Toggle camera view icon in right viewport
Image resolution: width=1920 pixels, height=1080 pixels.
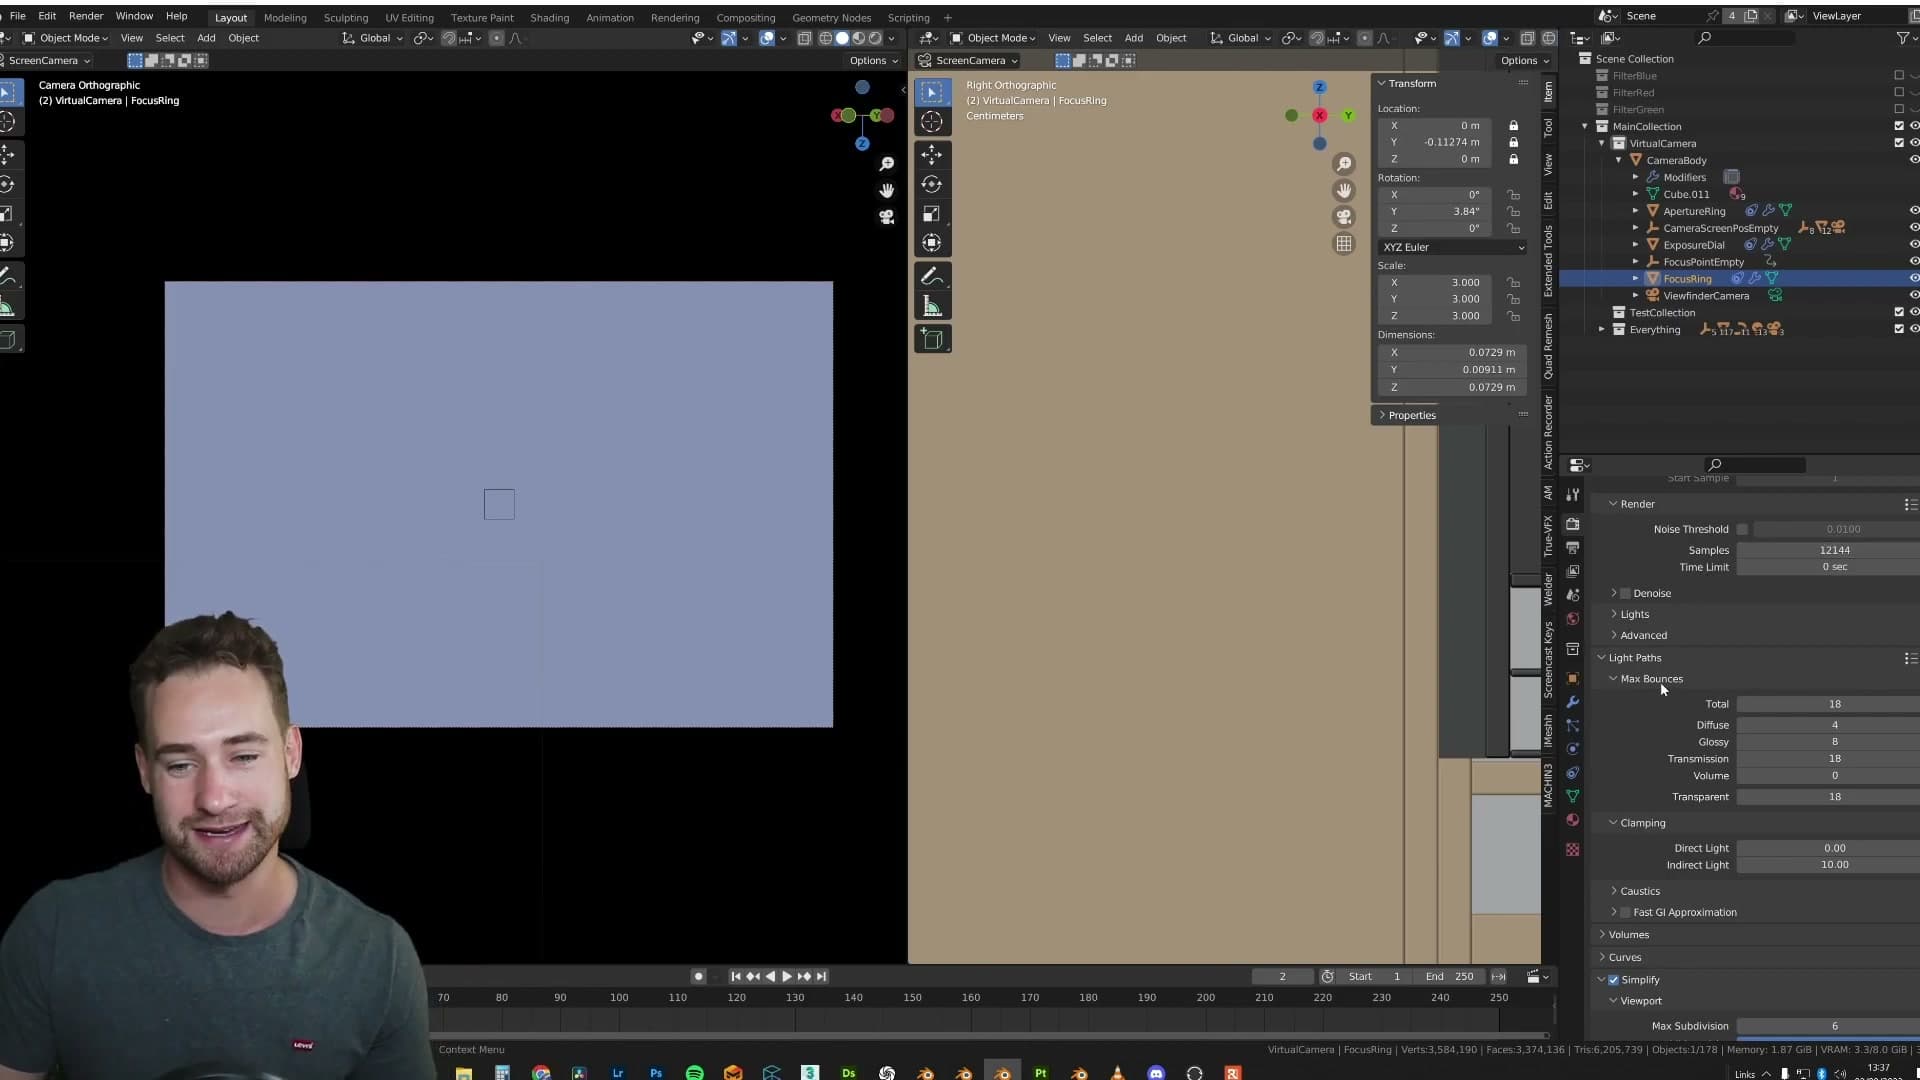(1344, 217)
